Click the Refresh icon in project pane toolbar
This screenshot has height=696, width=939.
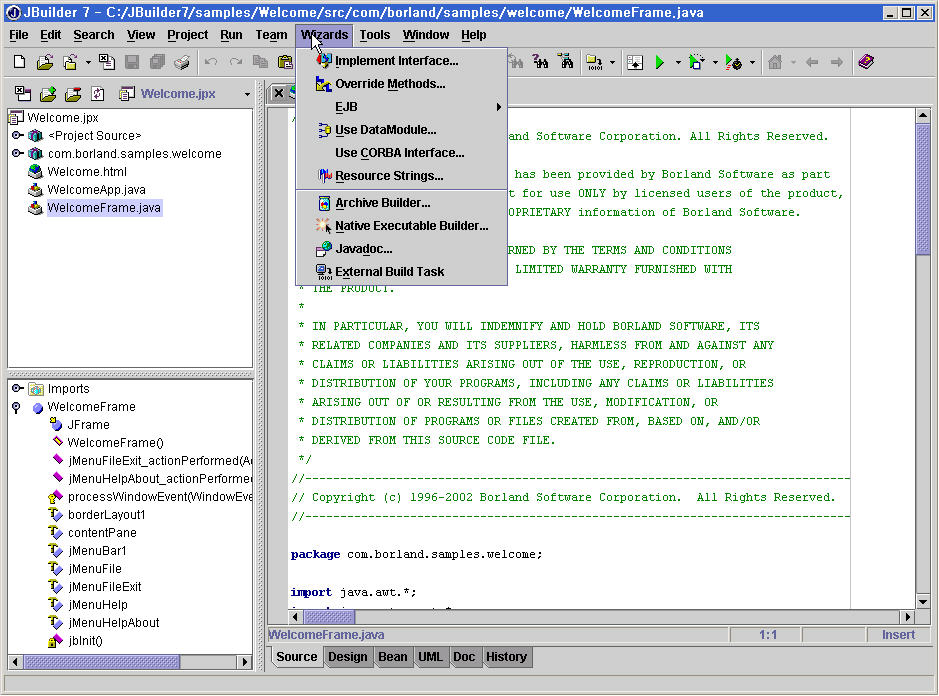[98, 94]
